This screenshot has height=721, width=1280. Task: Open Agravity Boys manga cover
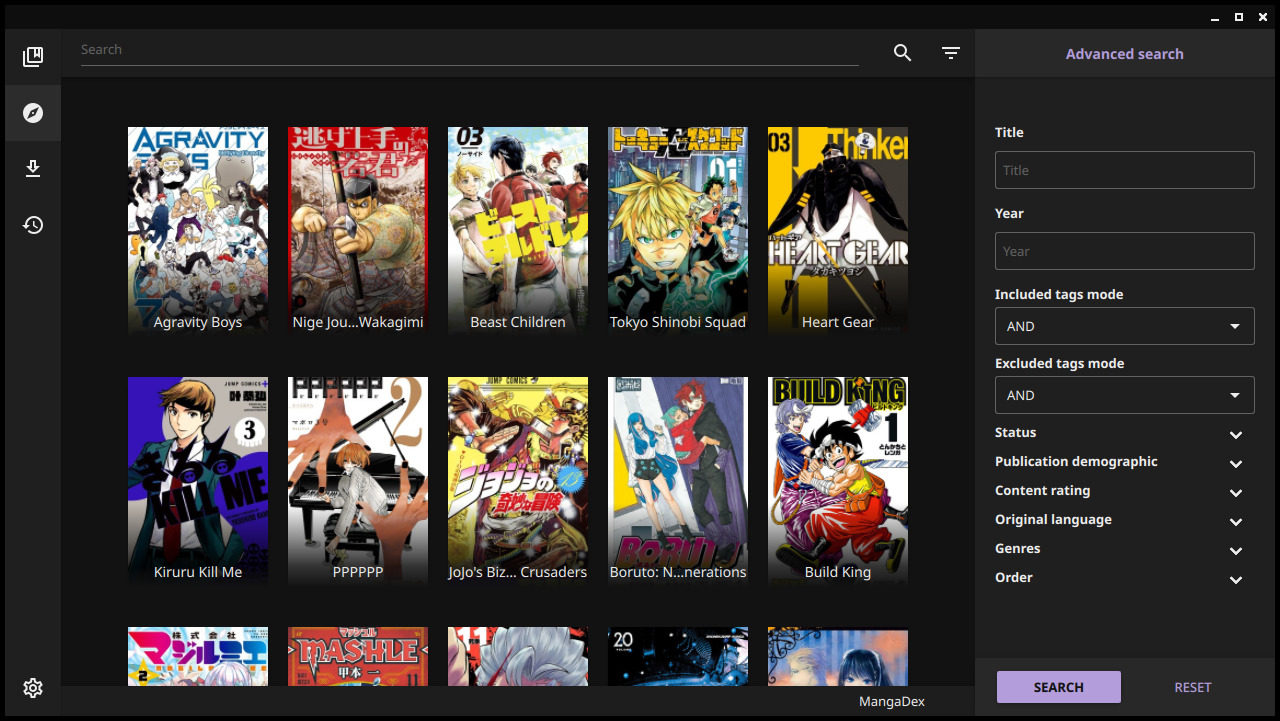pos(198,230)
